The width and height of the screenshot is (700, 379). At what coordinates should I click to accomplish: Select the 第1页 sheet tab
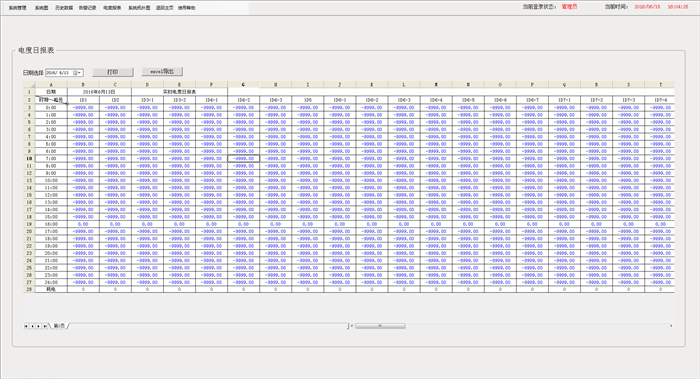click(59, 326)
